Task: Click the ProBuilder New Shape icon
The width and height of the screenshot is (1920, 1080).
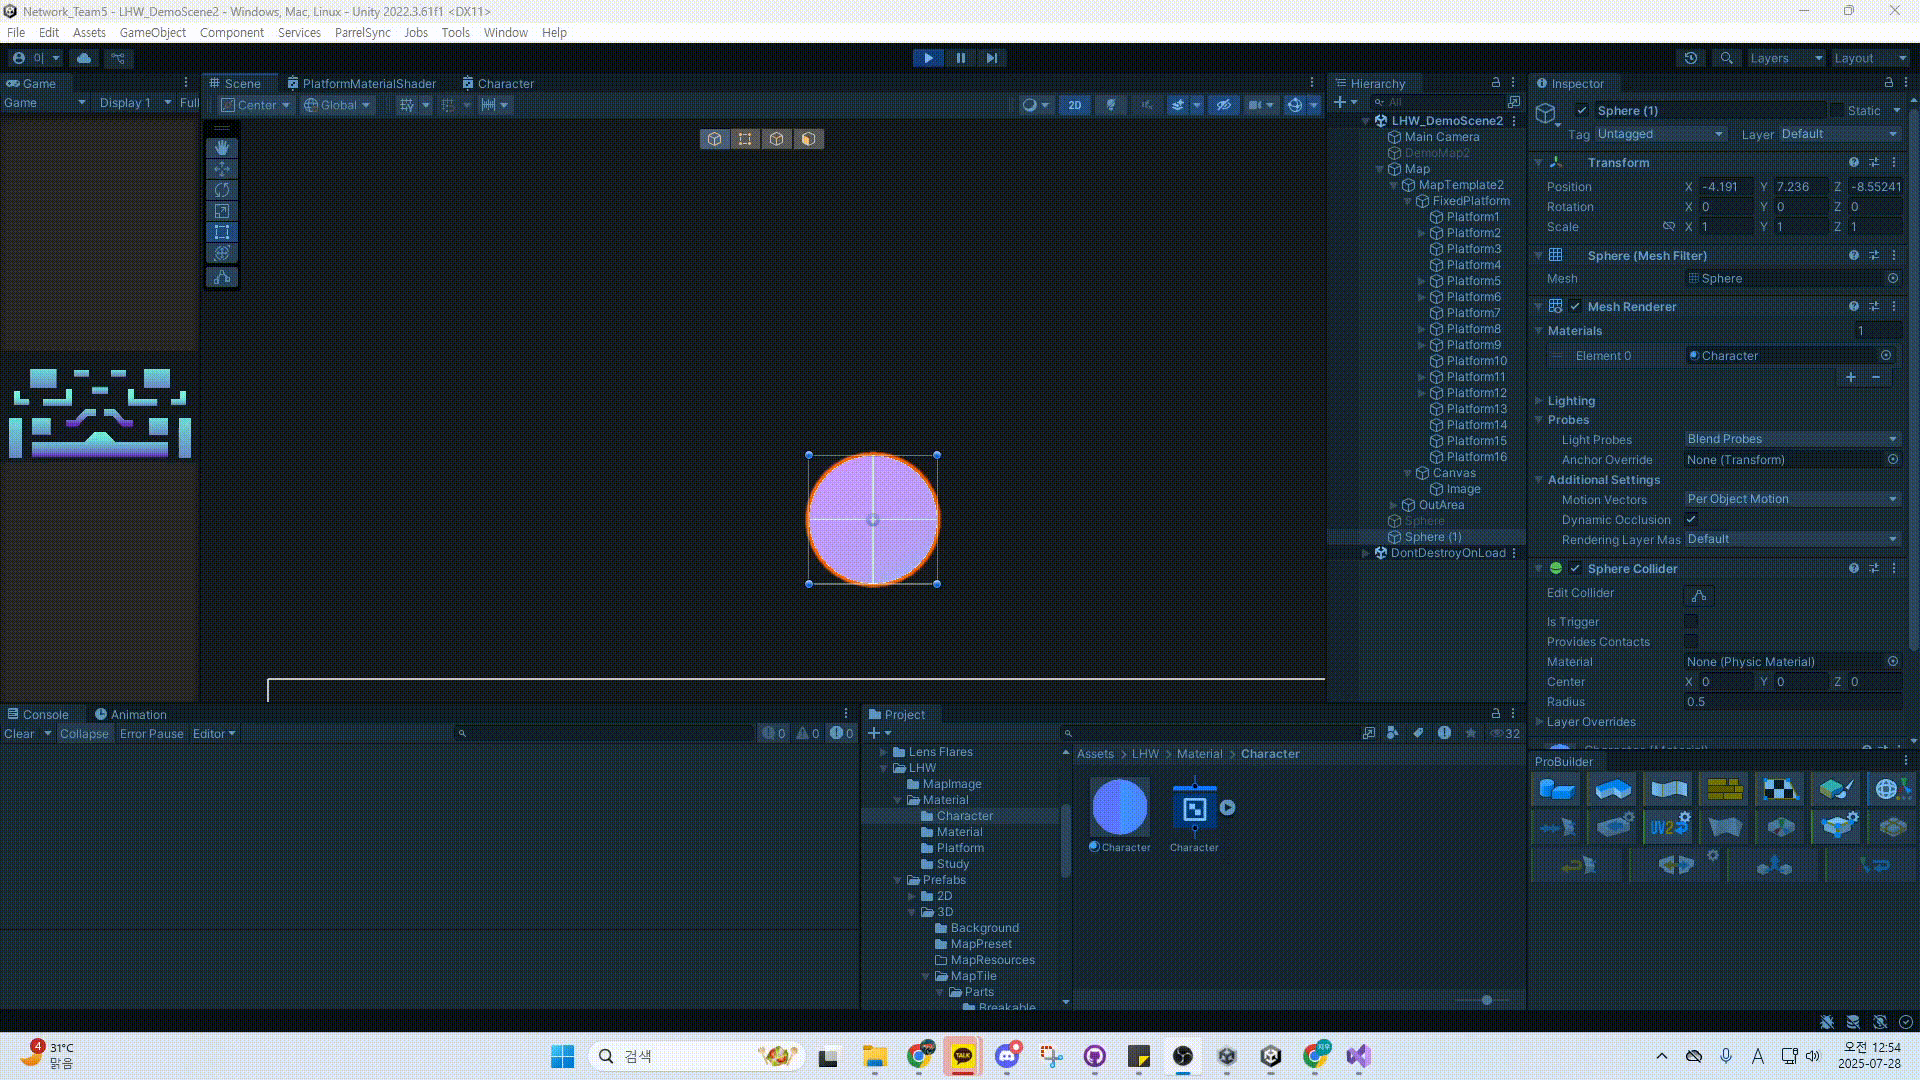Action: tap(1556, 789)
